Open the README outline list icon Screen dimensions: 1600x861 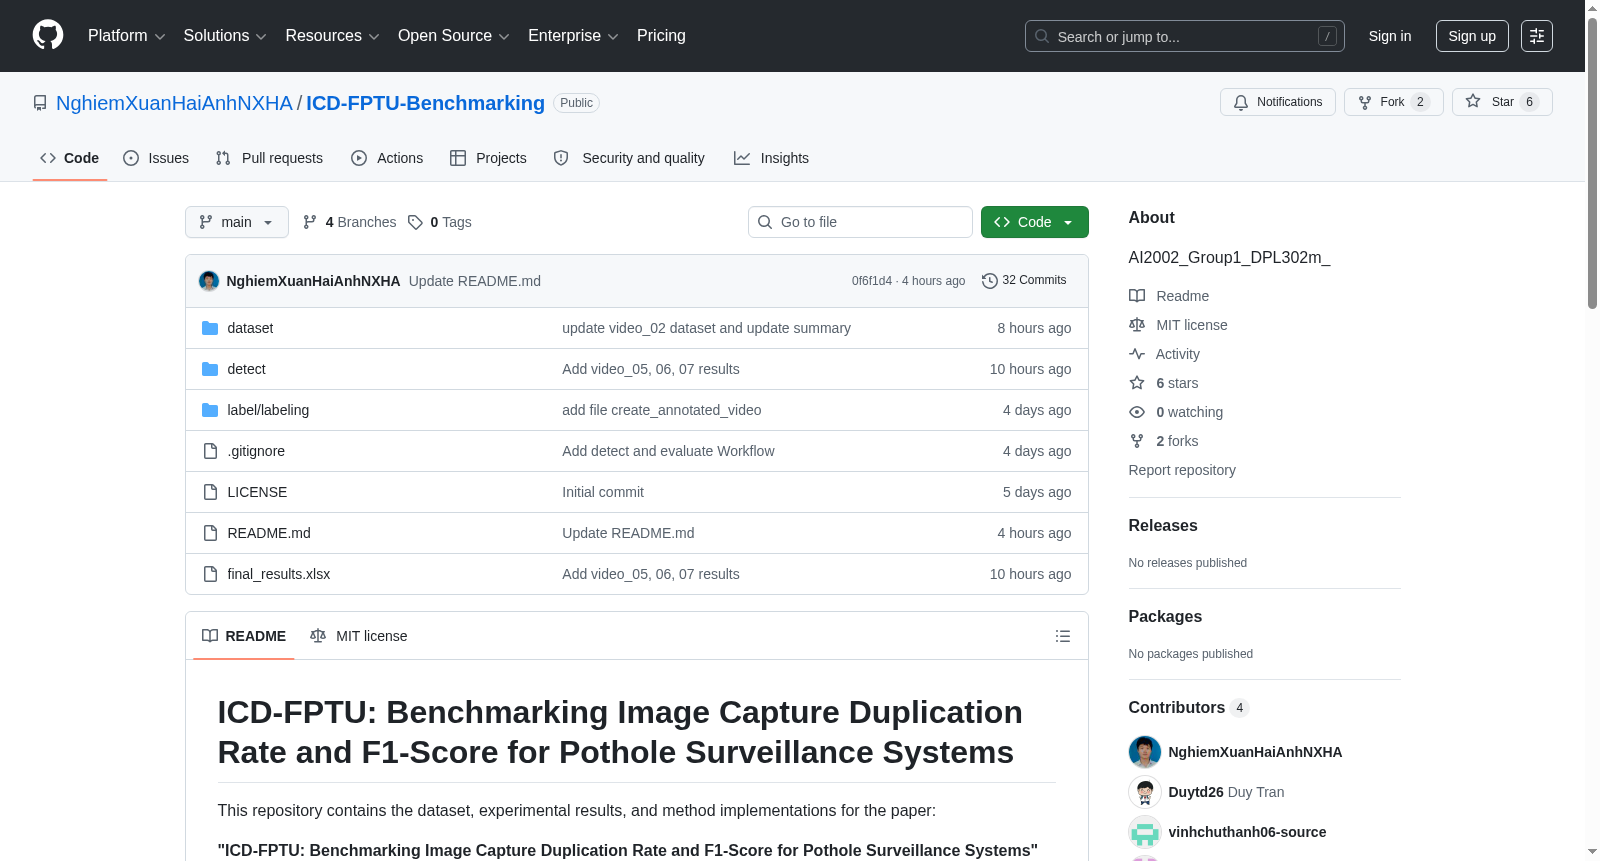tap(1063, 636)
